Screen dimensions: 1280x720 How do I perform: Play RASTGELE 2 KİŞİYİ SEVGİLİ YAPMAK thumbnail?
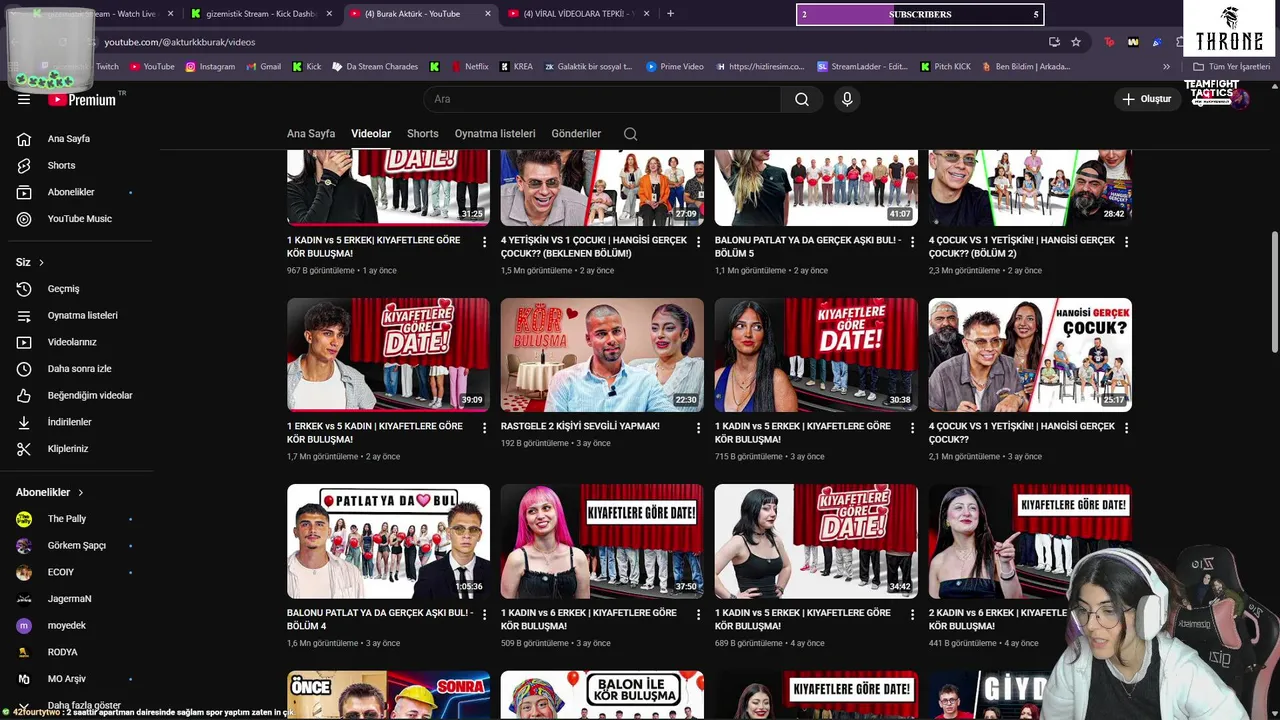(602, 354)
